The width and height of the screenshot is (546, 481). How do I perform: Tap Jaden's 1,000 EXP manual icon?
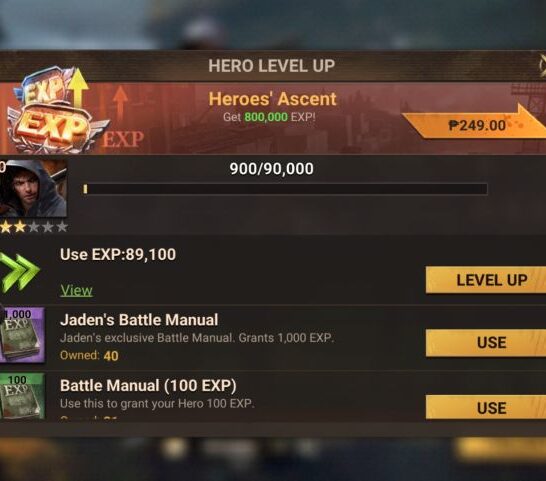[22, 335]
